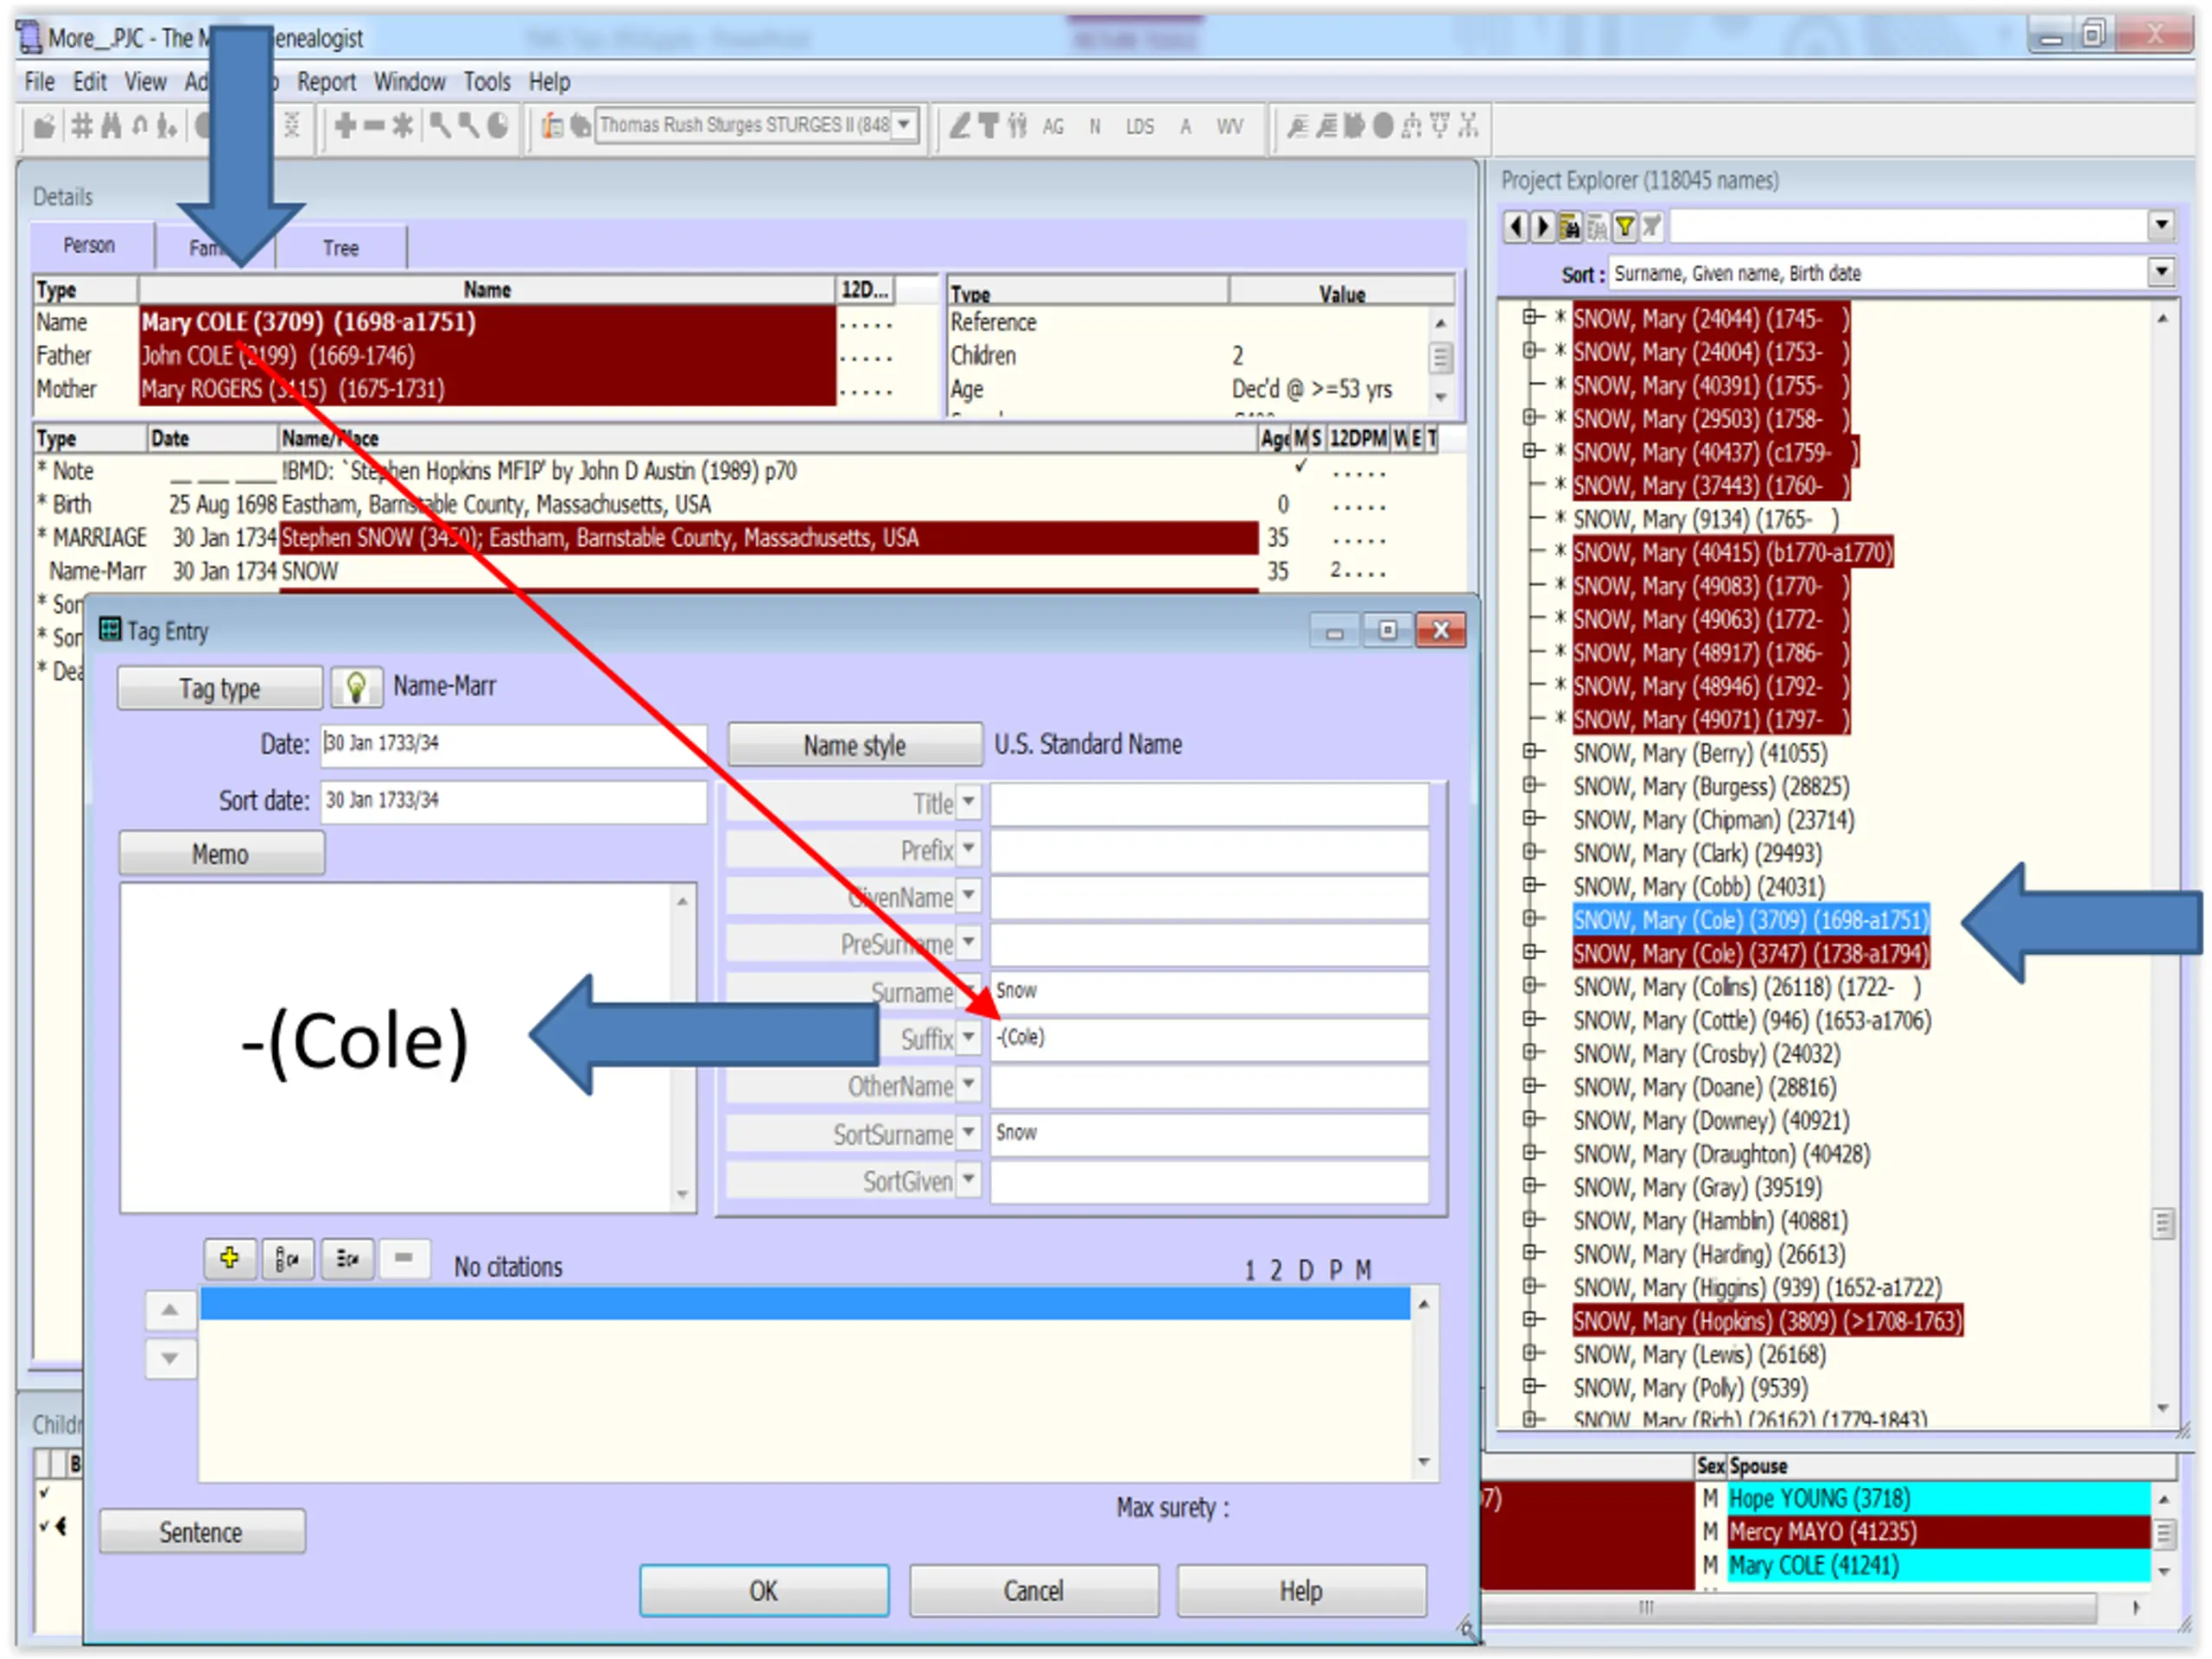Expand the SNOW, Mary (Gray) (39519) node
This screenshot has width=2212, height=1659.
1530,1187
